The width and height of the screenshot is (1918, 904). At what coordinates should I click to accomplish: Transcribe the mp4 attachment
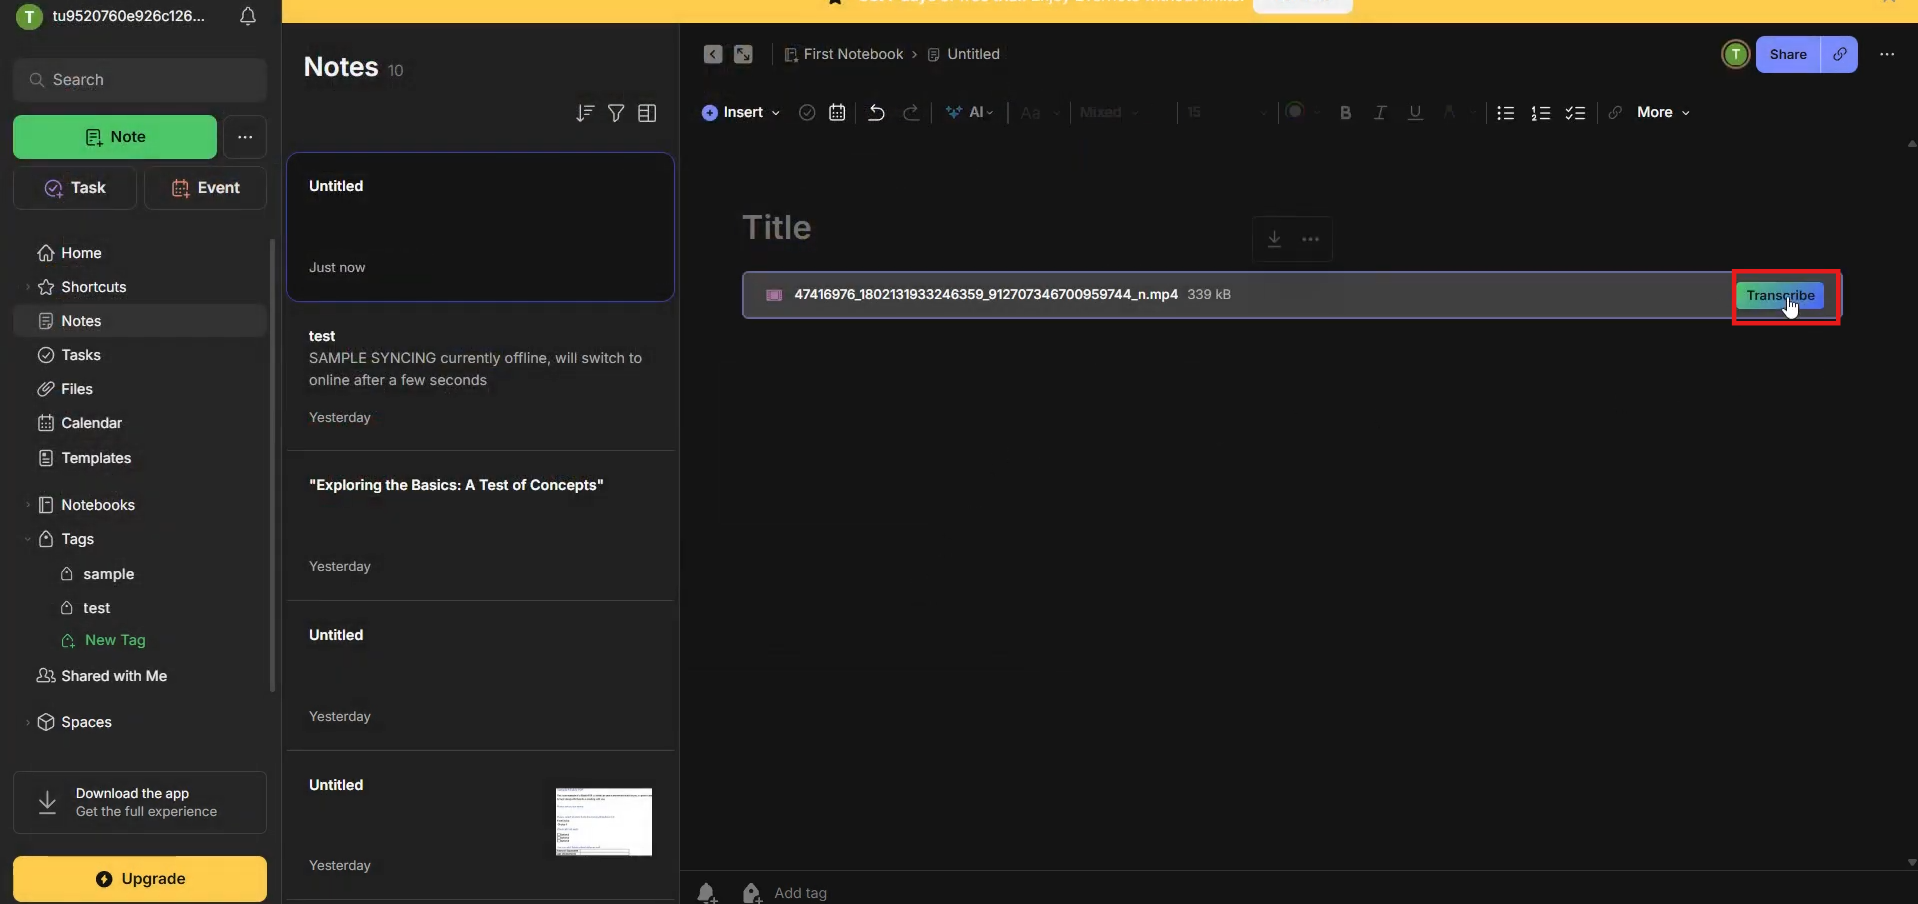tap(1780, 296)
